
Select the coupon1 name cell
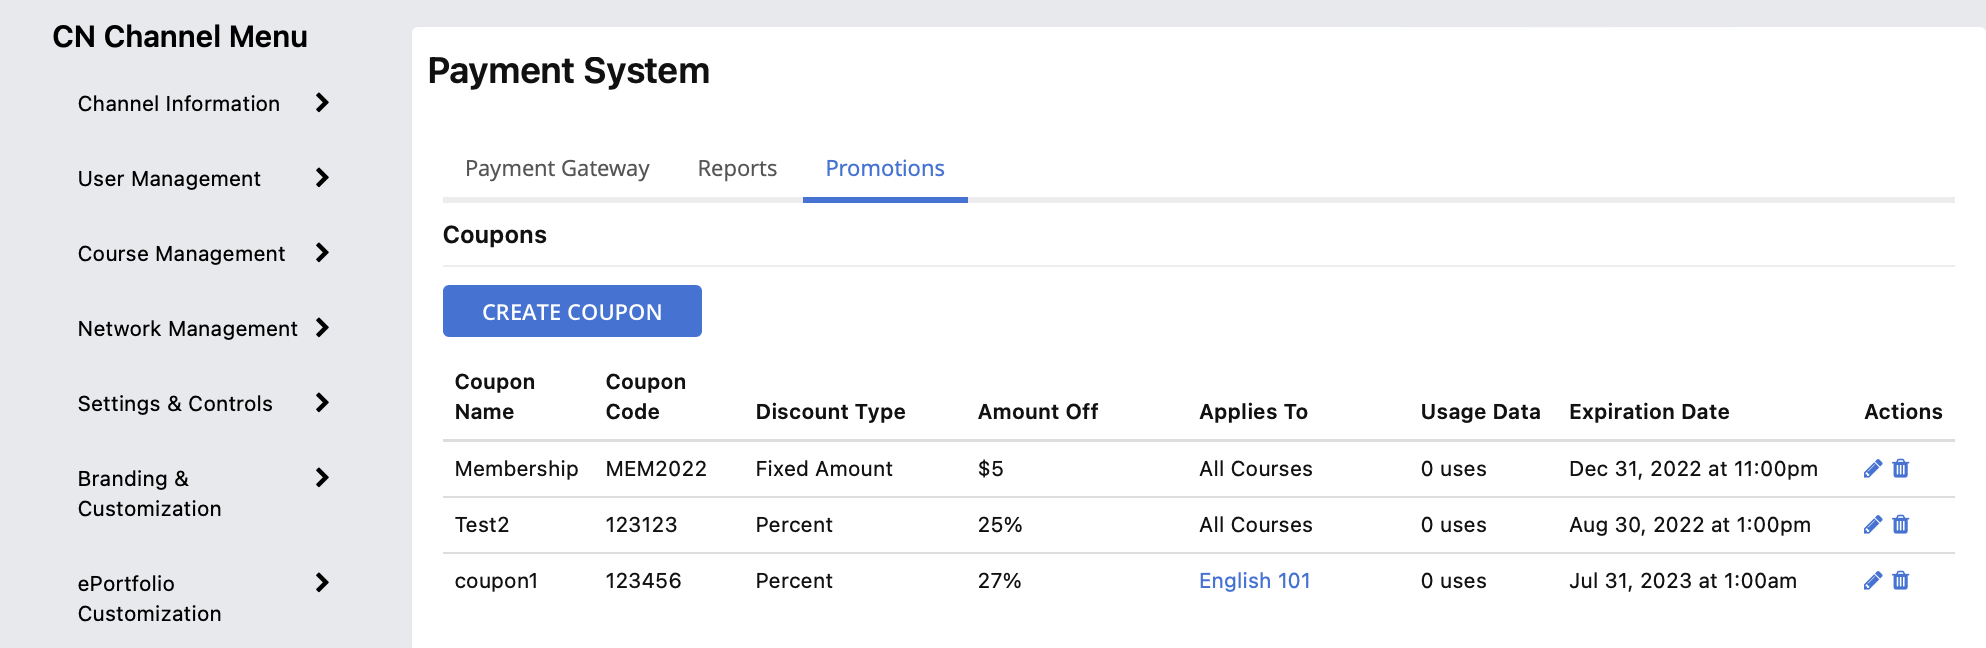click(x=496, y=581)
